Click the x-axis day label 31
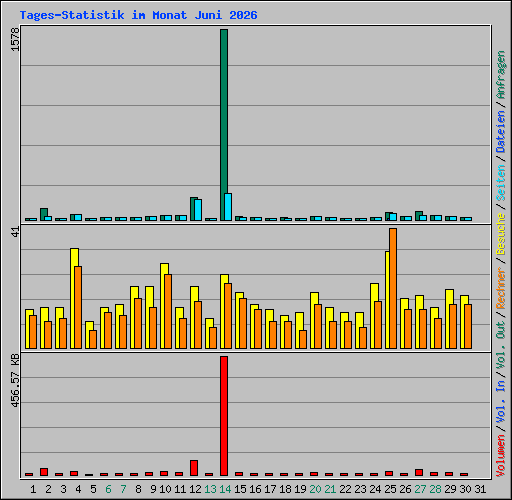 [x=480, y=489]
